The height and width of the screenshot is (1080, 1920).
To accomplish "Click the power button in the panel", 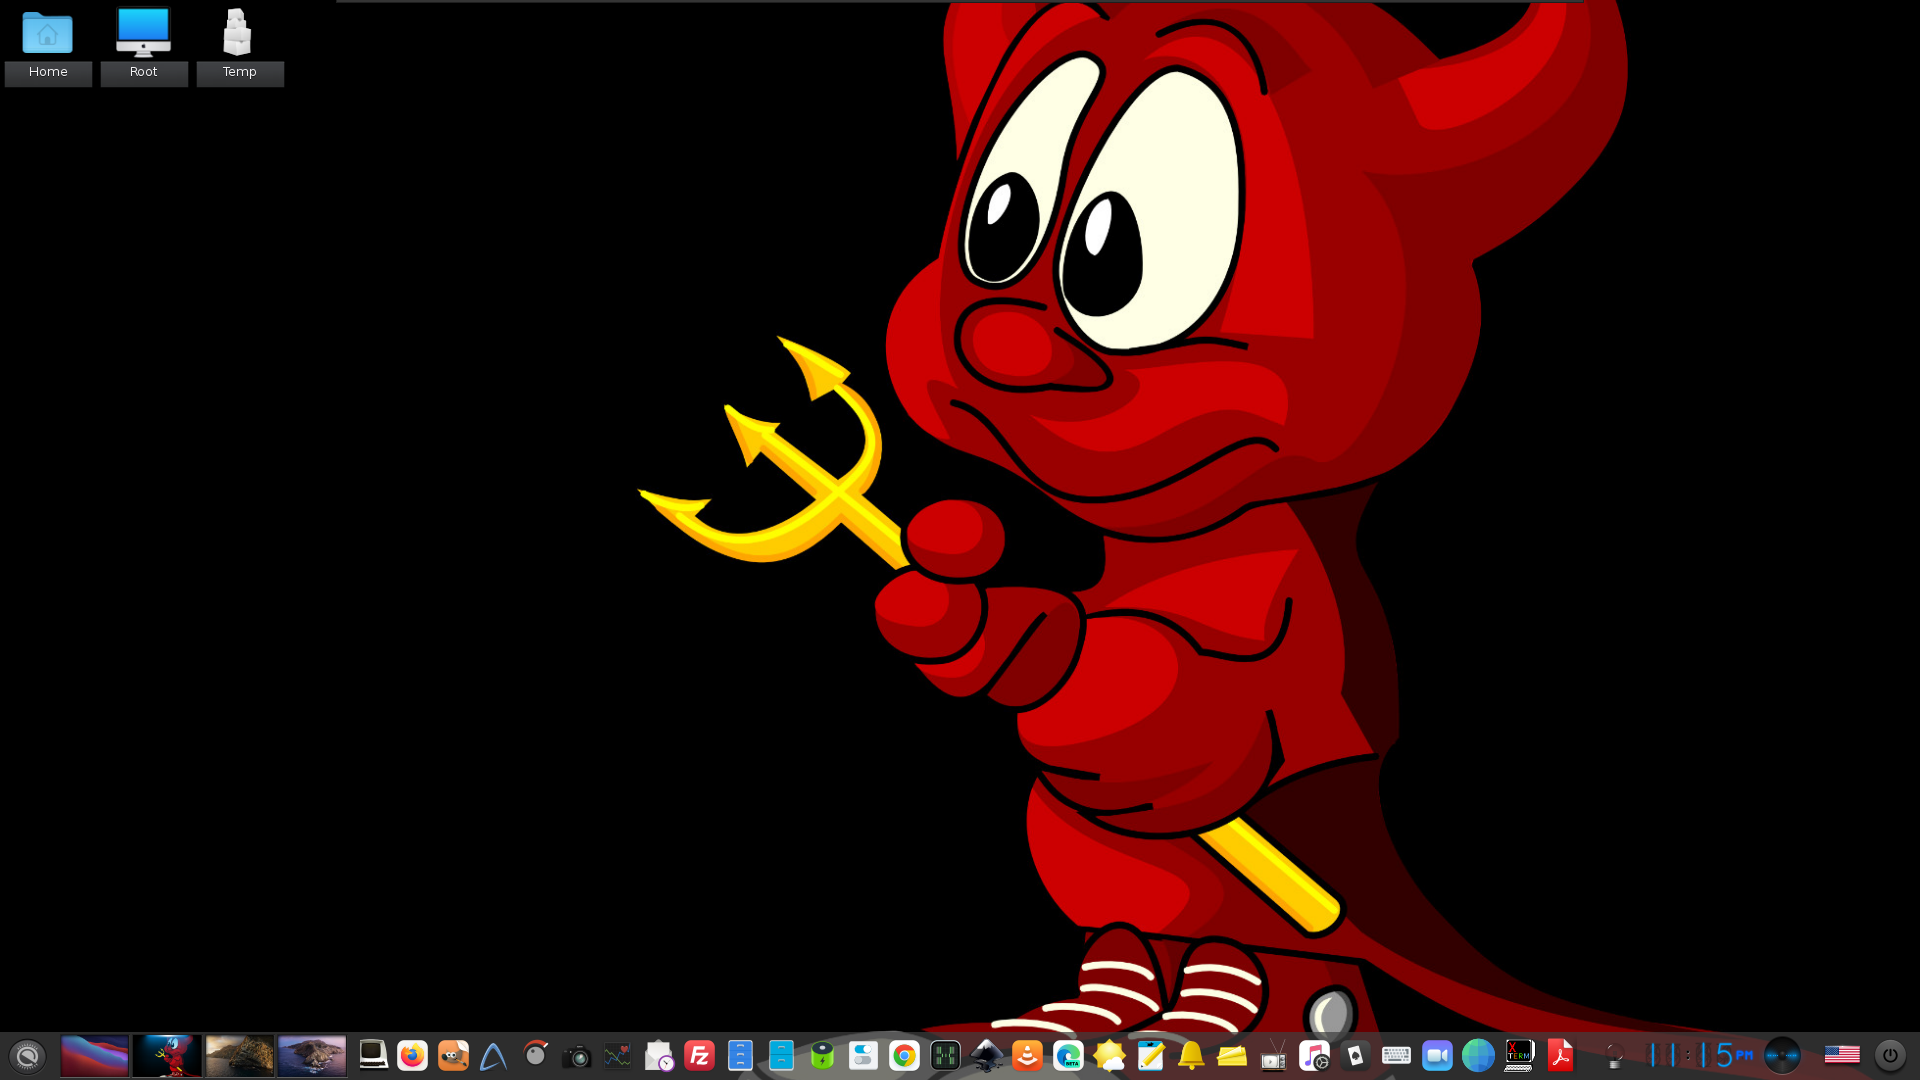I will point(1889,1056).
